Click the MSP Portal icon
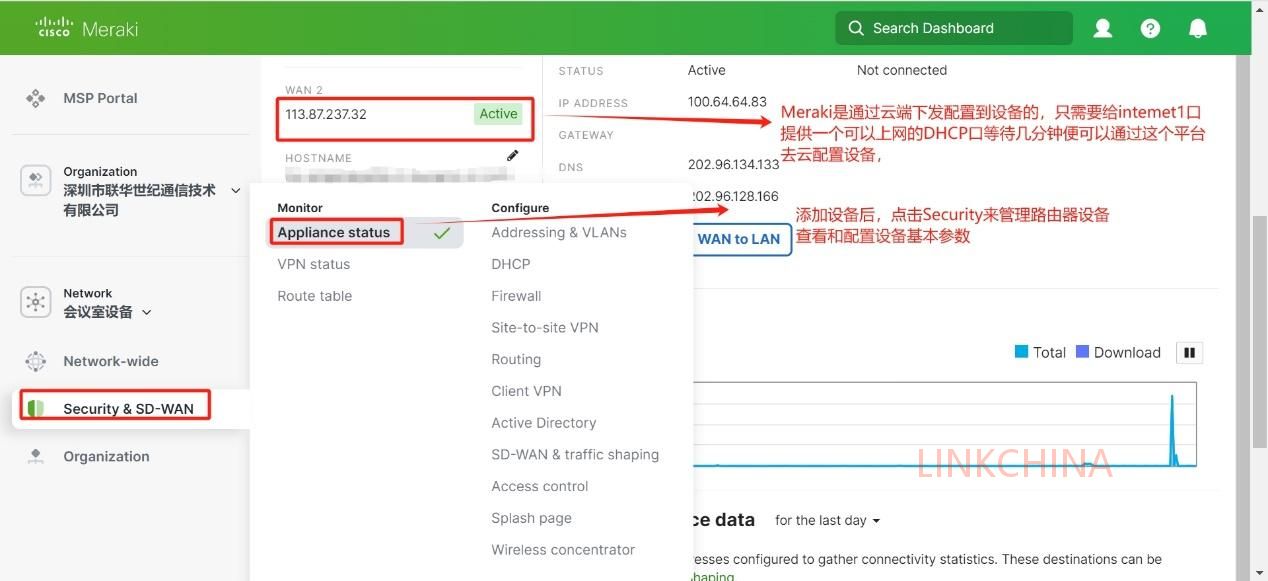The image size is (1268, 581). tap(36, 98)
